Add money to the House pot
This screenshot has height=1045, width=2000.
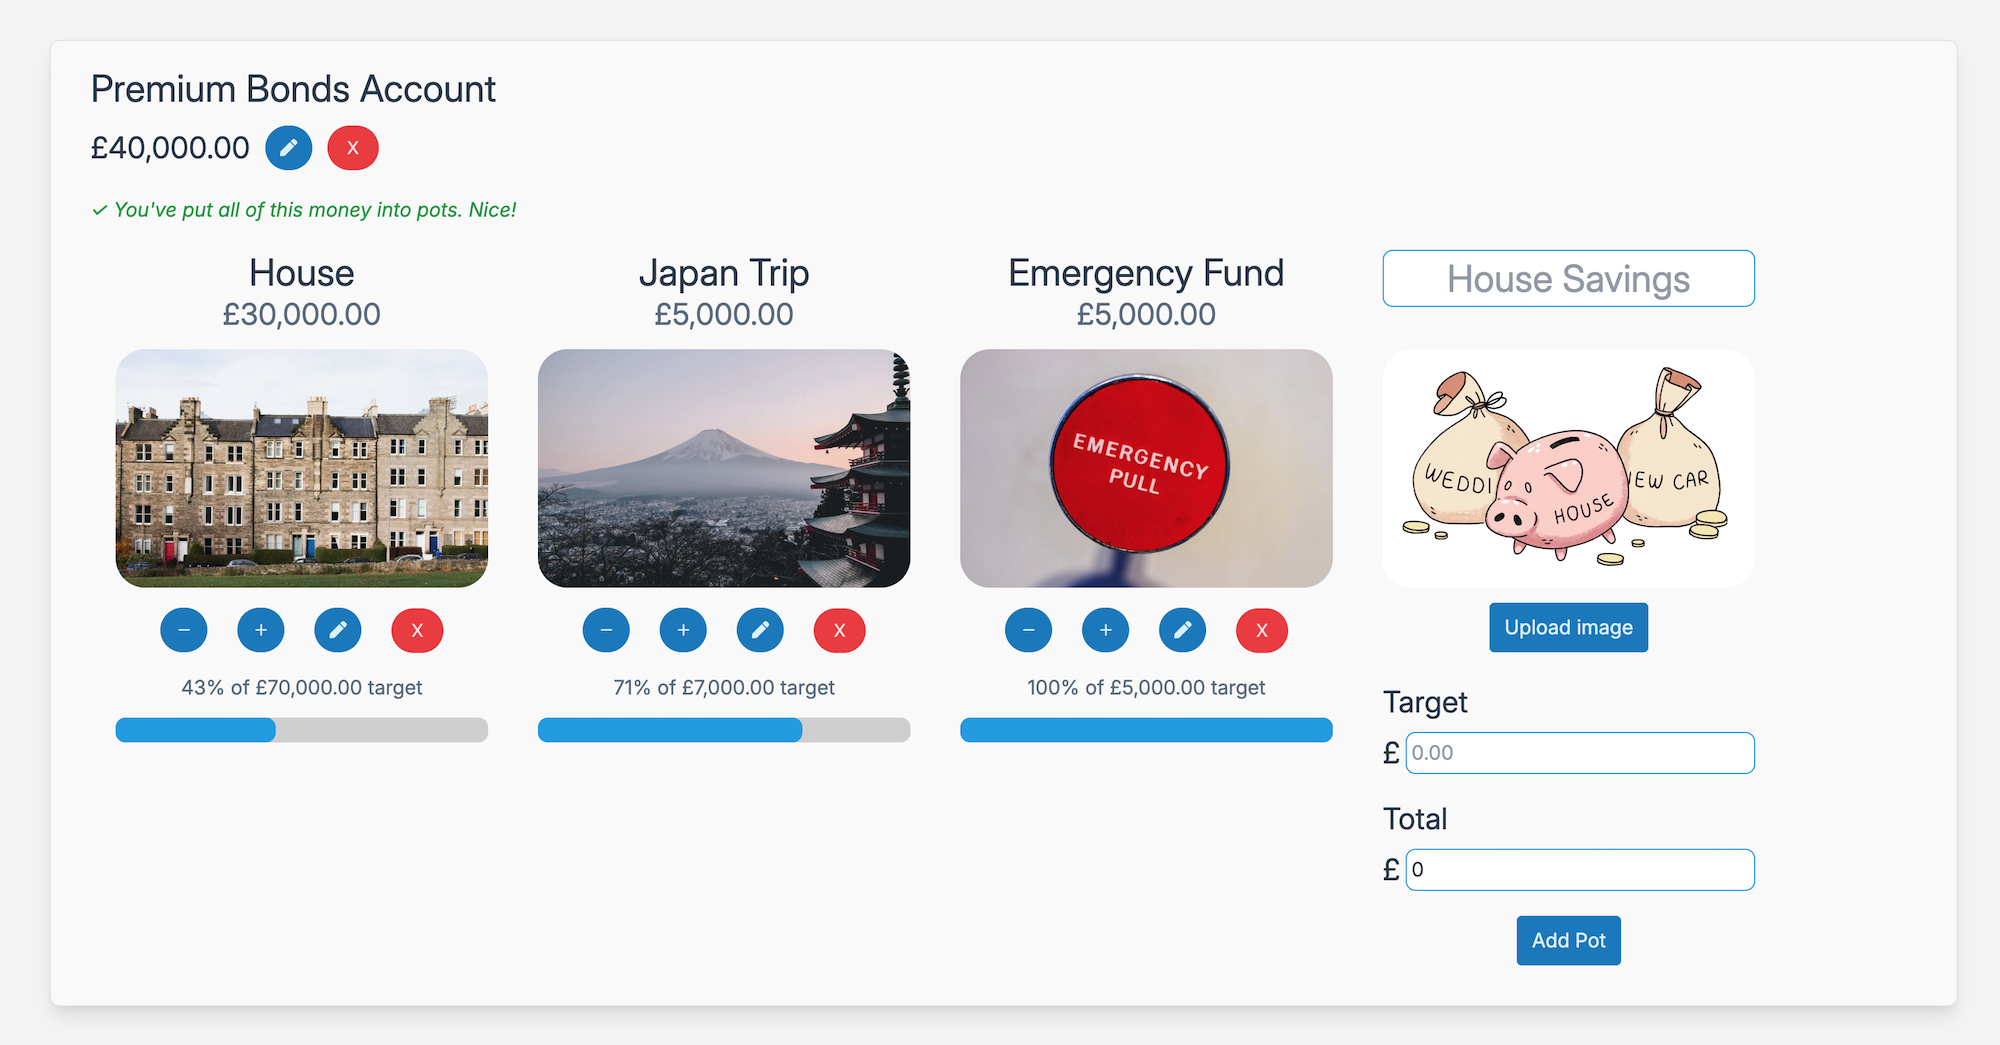tap(261, 630)
